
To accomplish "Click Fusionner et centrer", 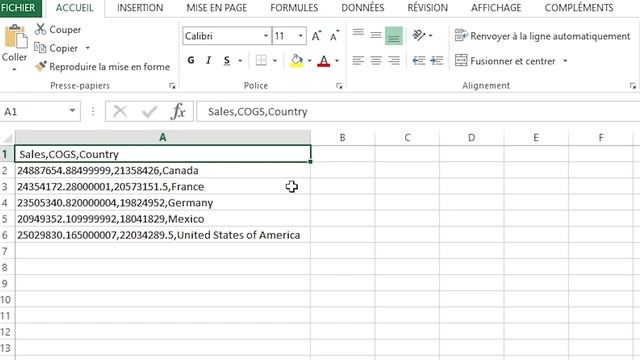I will tap(505, 61).
